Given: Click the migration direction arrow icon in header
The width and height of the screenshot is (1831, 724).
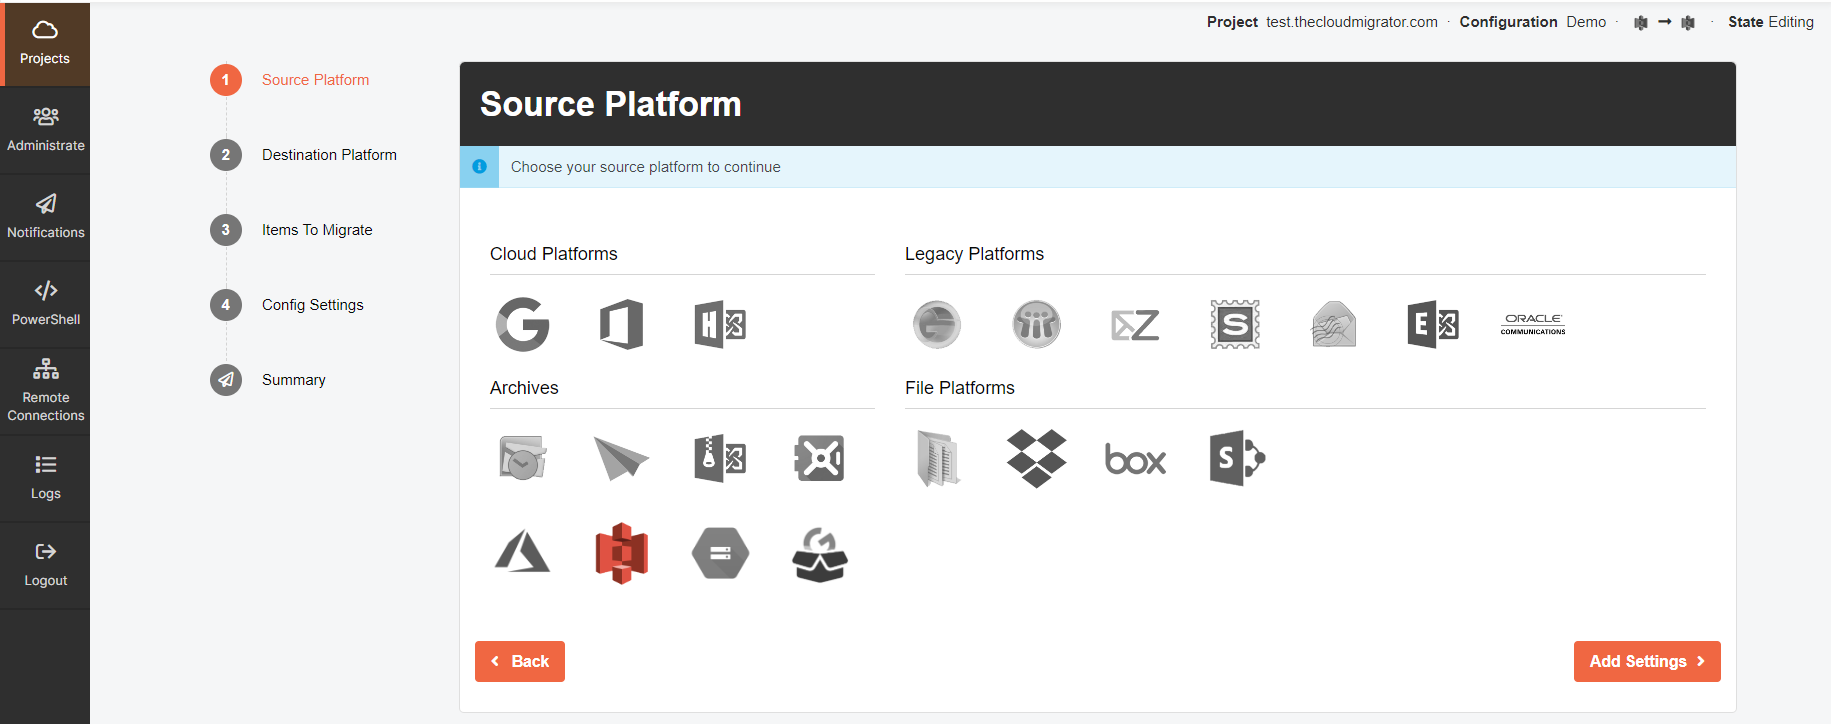Looking at the screenshot, I should [1664, 22].
